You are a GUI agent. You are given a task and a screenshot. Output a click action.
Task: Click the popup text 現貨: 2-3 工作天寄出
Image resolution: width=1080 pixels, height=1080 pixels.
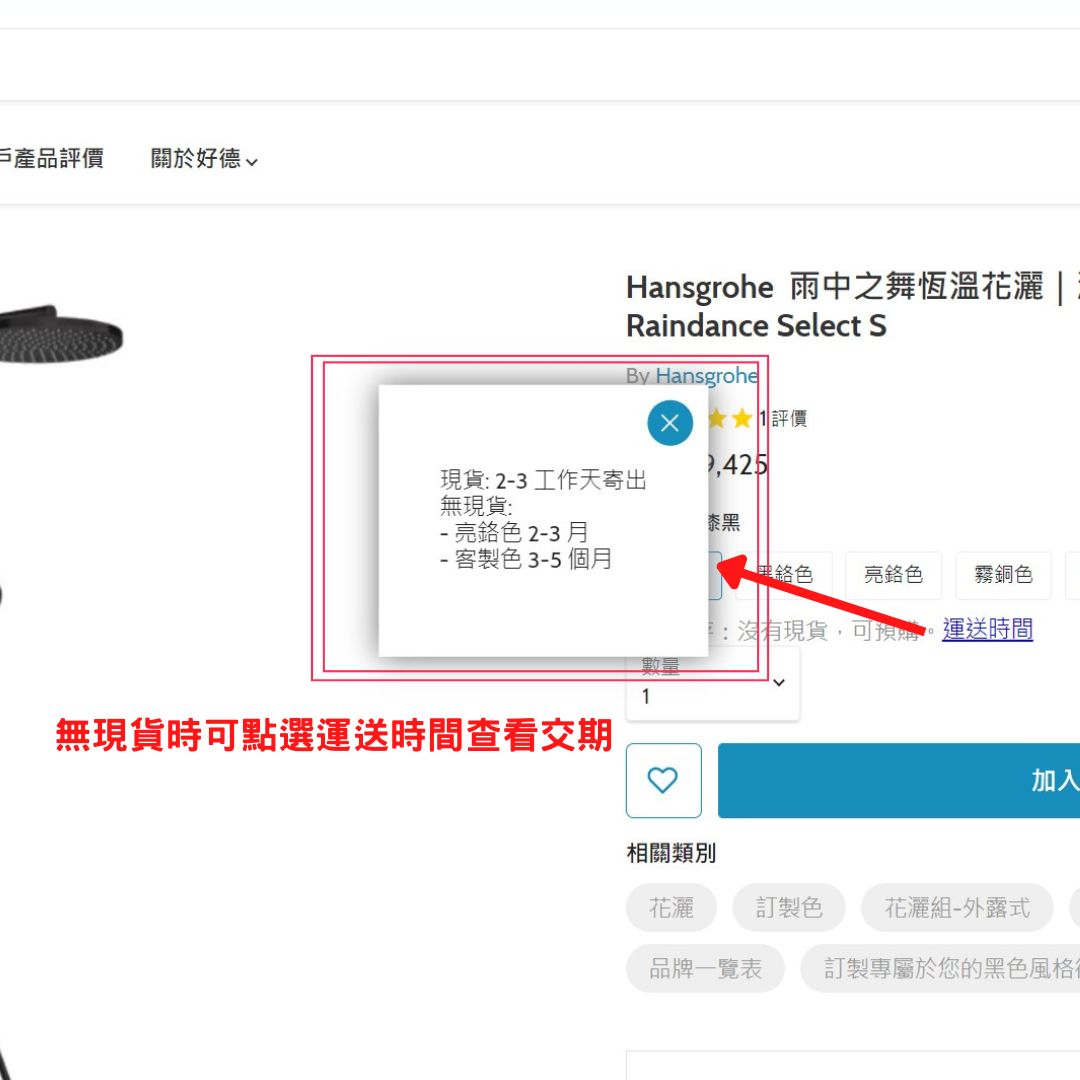pyautogui.click(x=543, y=480)
